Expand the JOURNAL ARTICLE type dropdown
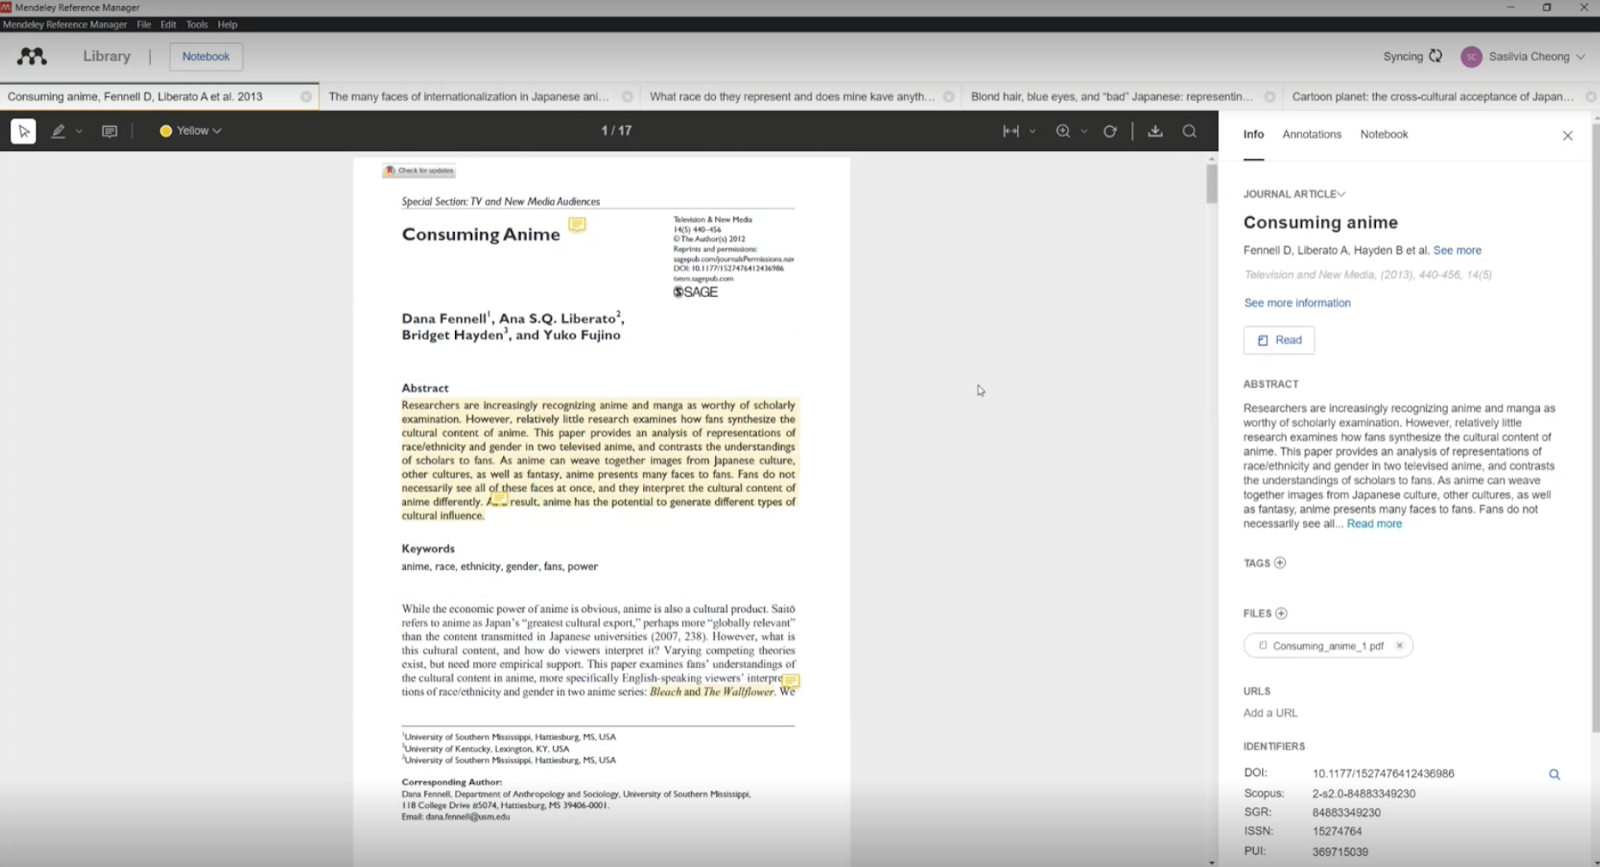Image resolution: width=1600 pixels, height=867 pixels. click(1294, 194)
